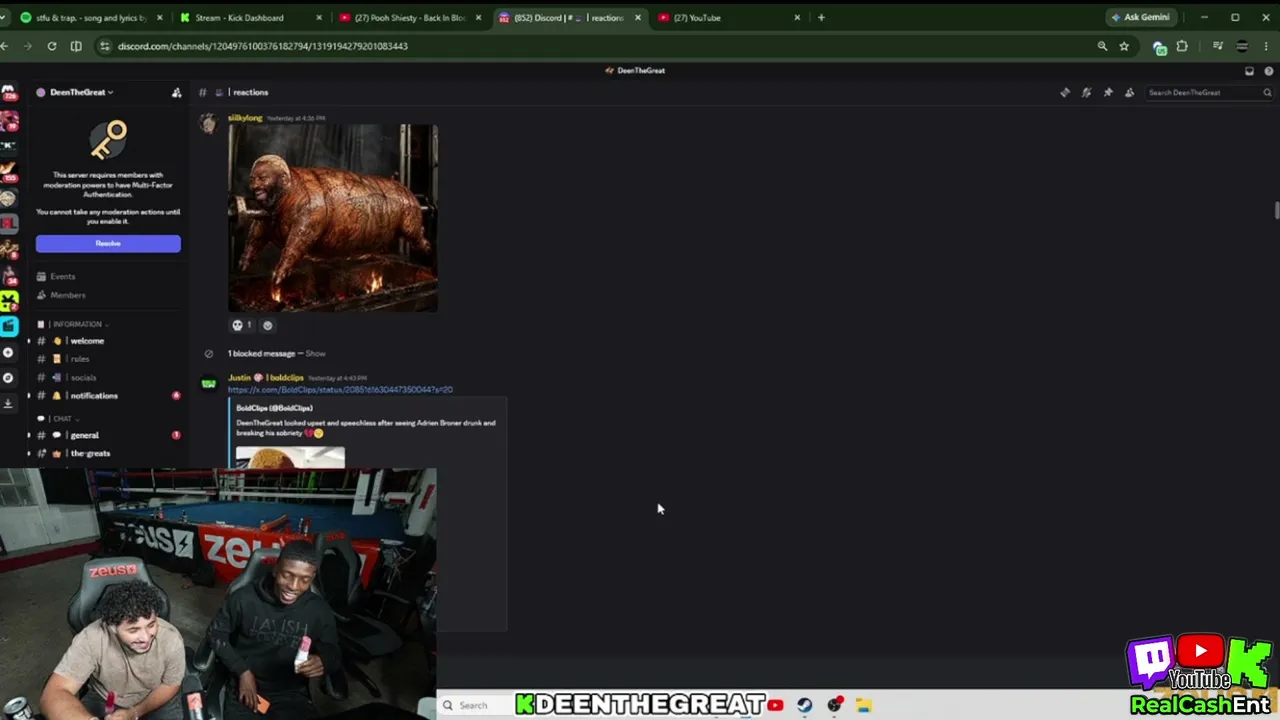Open siilkylong's user profile name
This screenshot has height=720, width=1280.
pyautogui.click(x=245, y=118)
